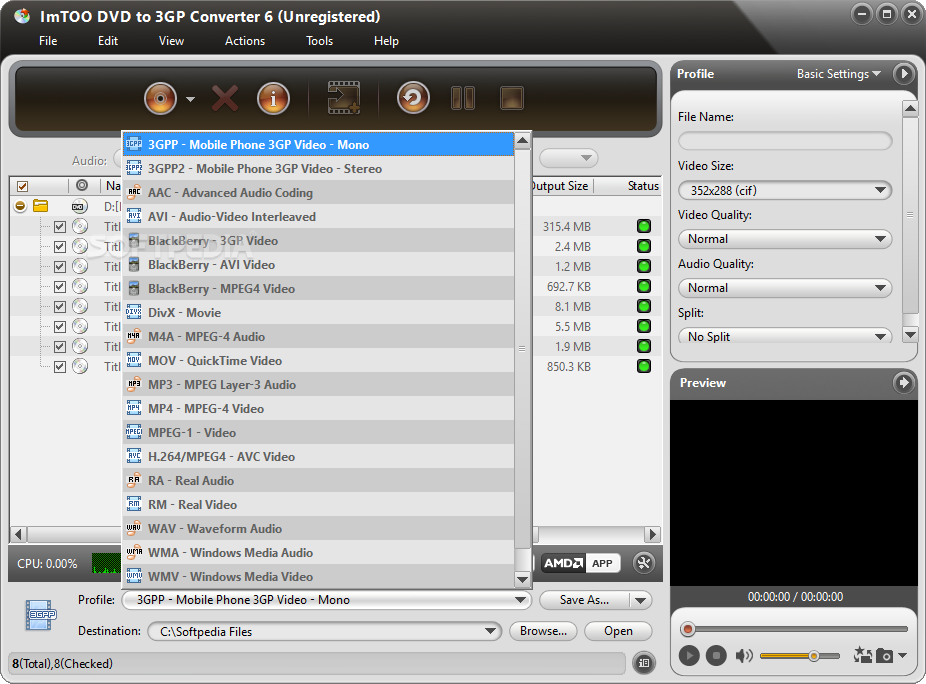Open the Save As arrow dropdown
This screenshot has height=684, width=926.
tap(641, 601)
